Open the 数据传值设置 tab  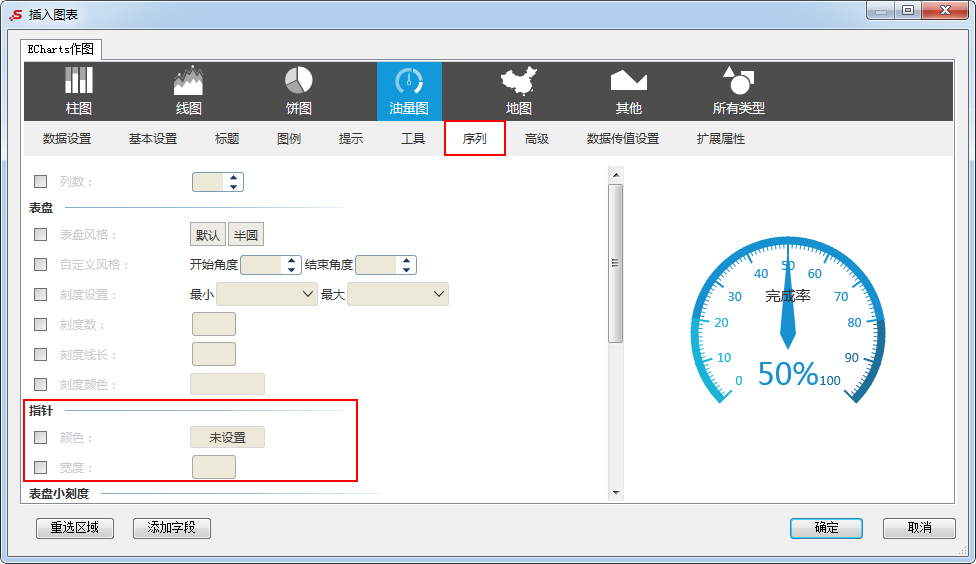pos(623,138)
